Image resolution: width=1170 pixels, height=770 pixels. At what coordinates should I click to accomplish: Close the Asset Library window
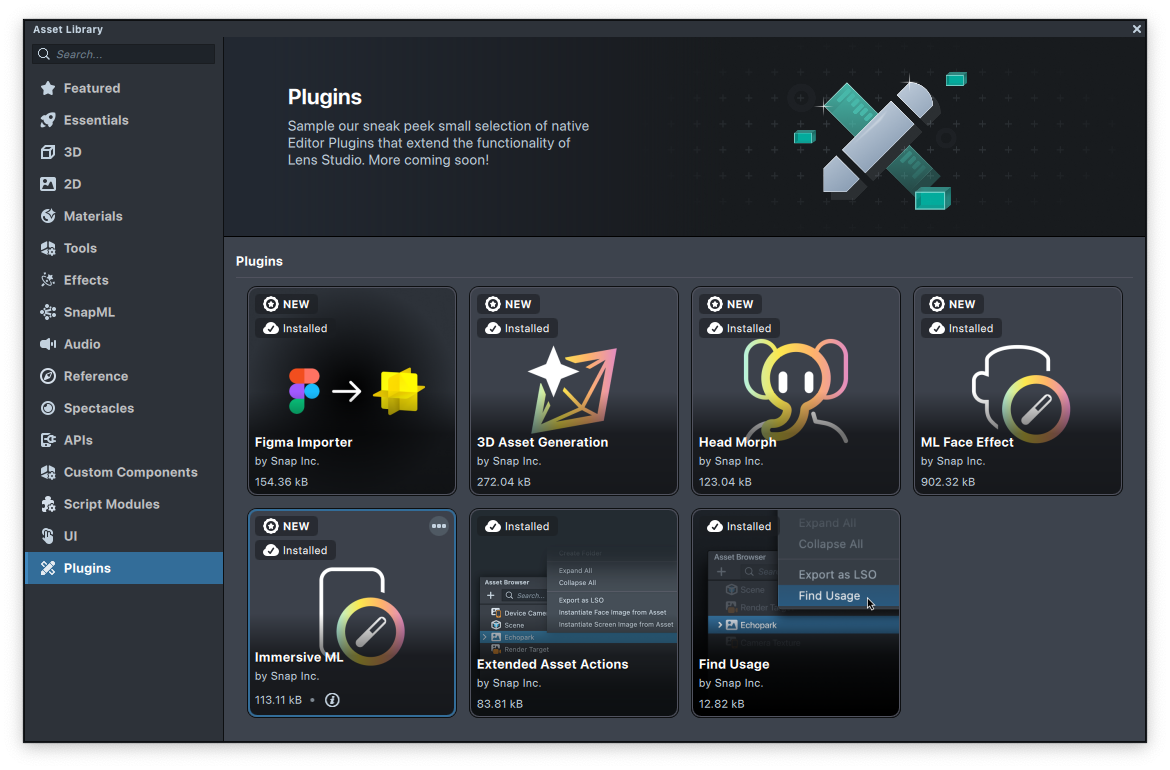point(1136,29)
